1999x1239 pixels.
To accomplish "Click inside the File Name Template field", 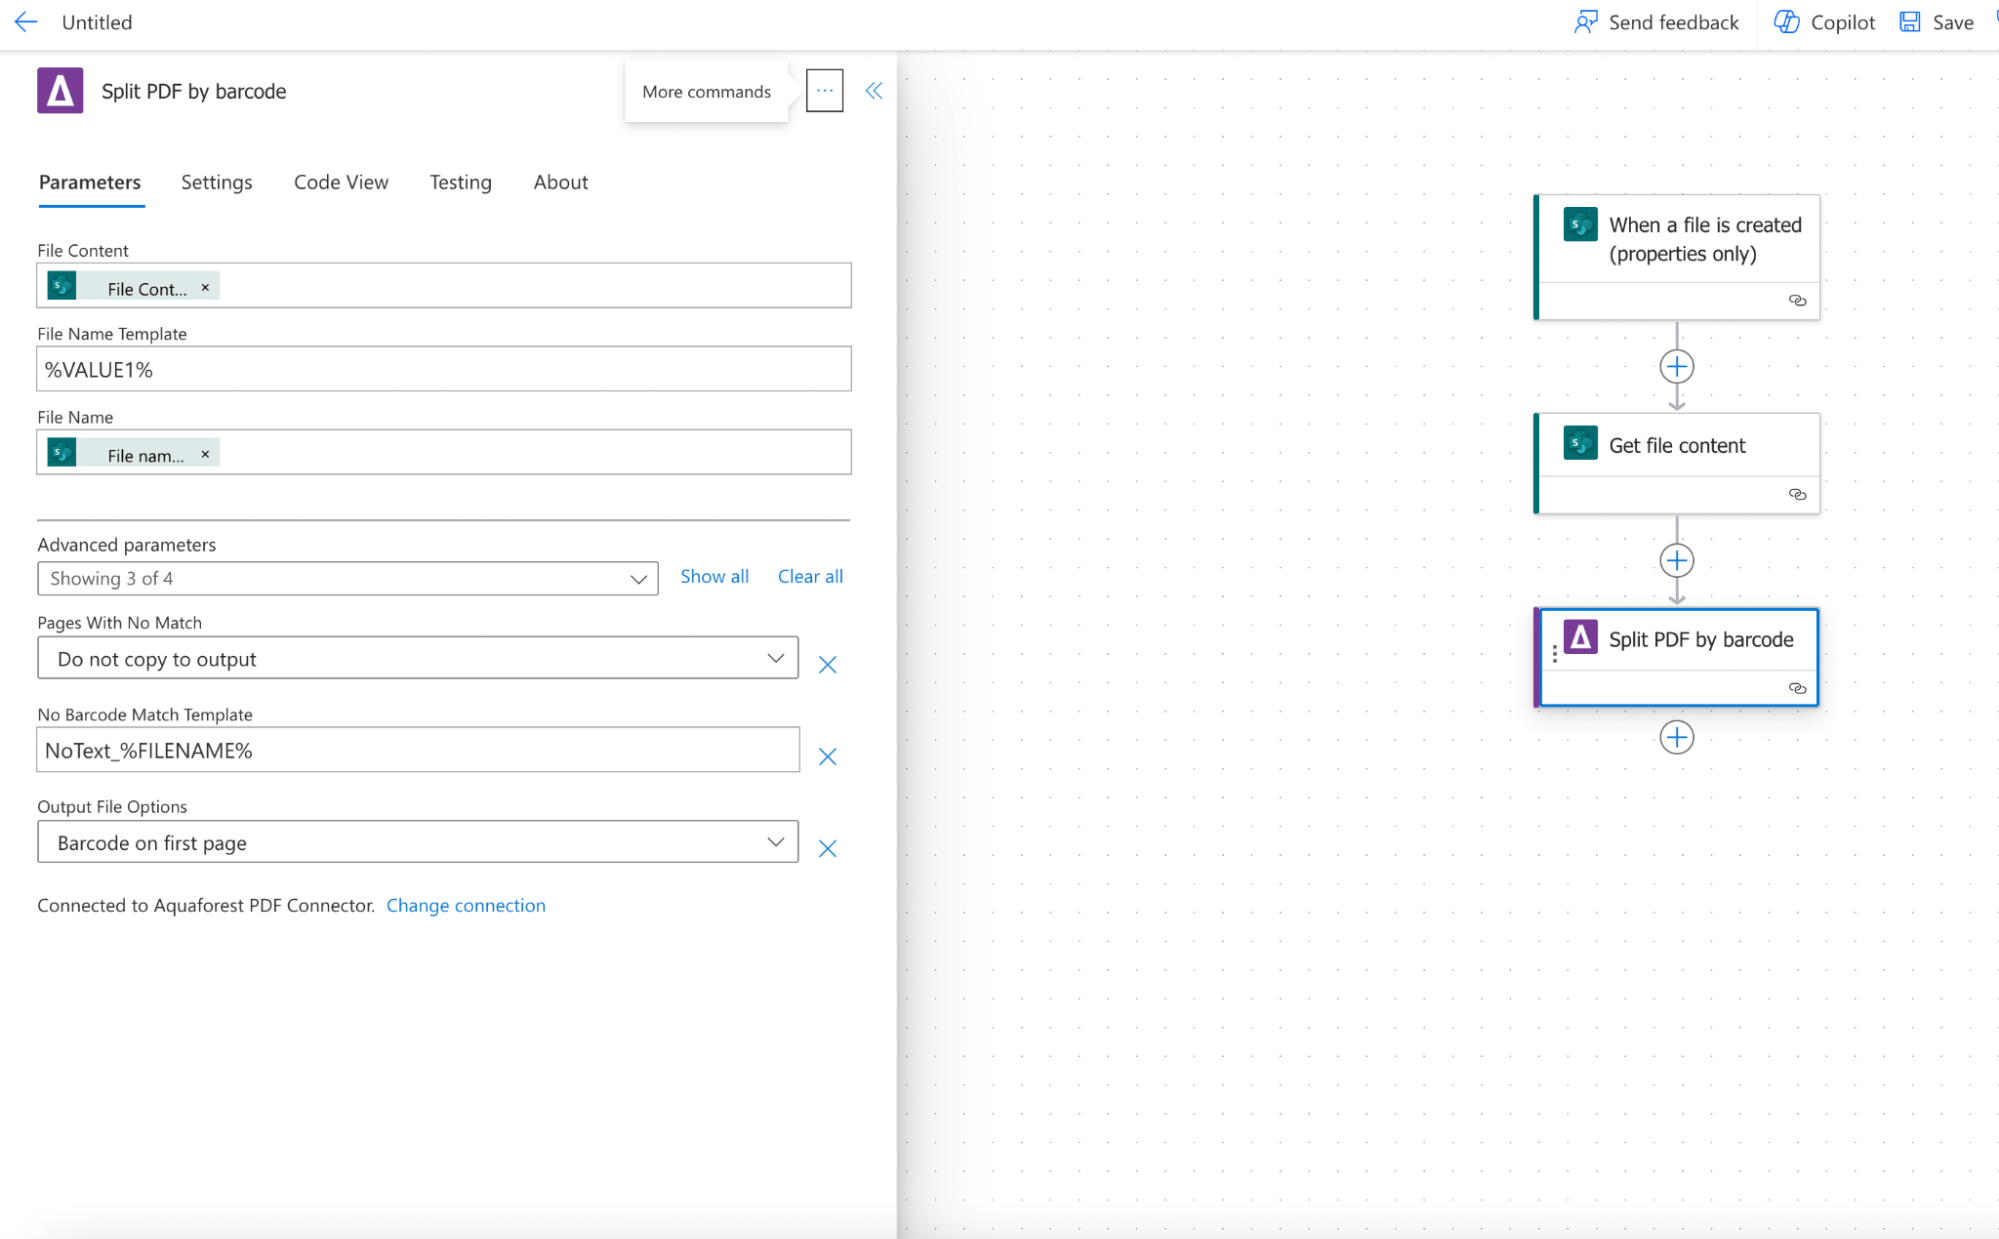I will (x=443, y=369).
